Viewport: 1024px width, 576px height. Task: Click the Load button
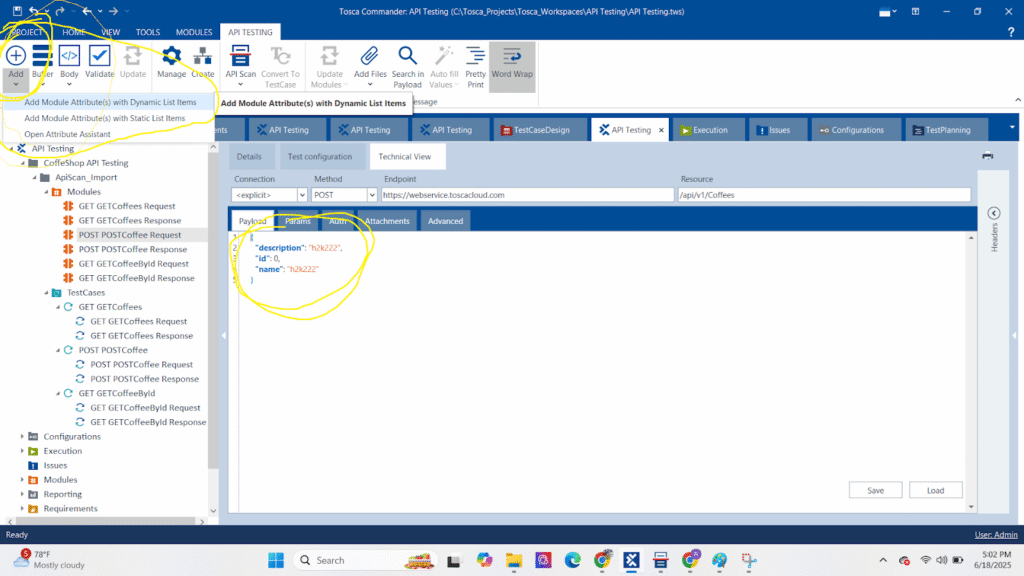tap(935, 489)
